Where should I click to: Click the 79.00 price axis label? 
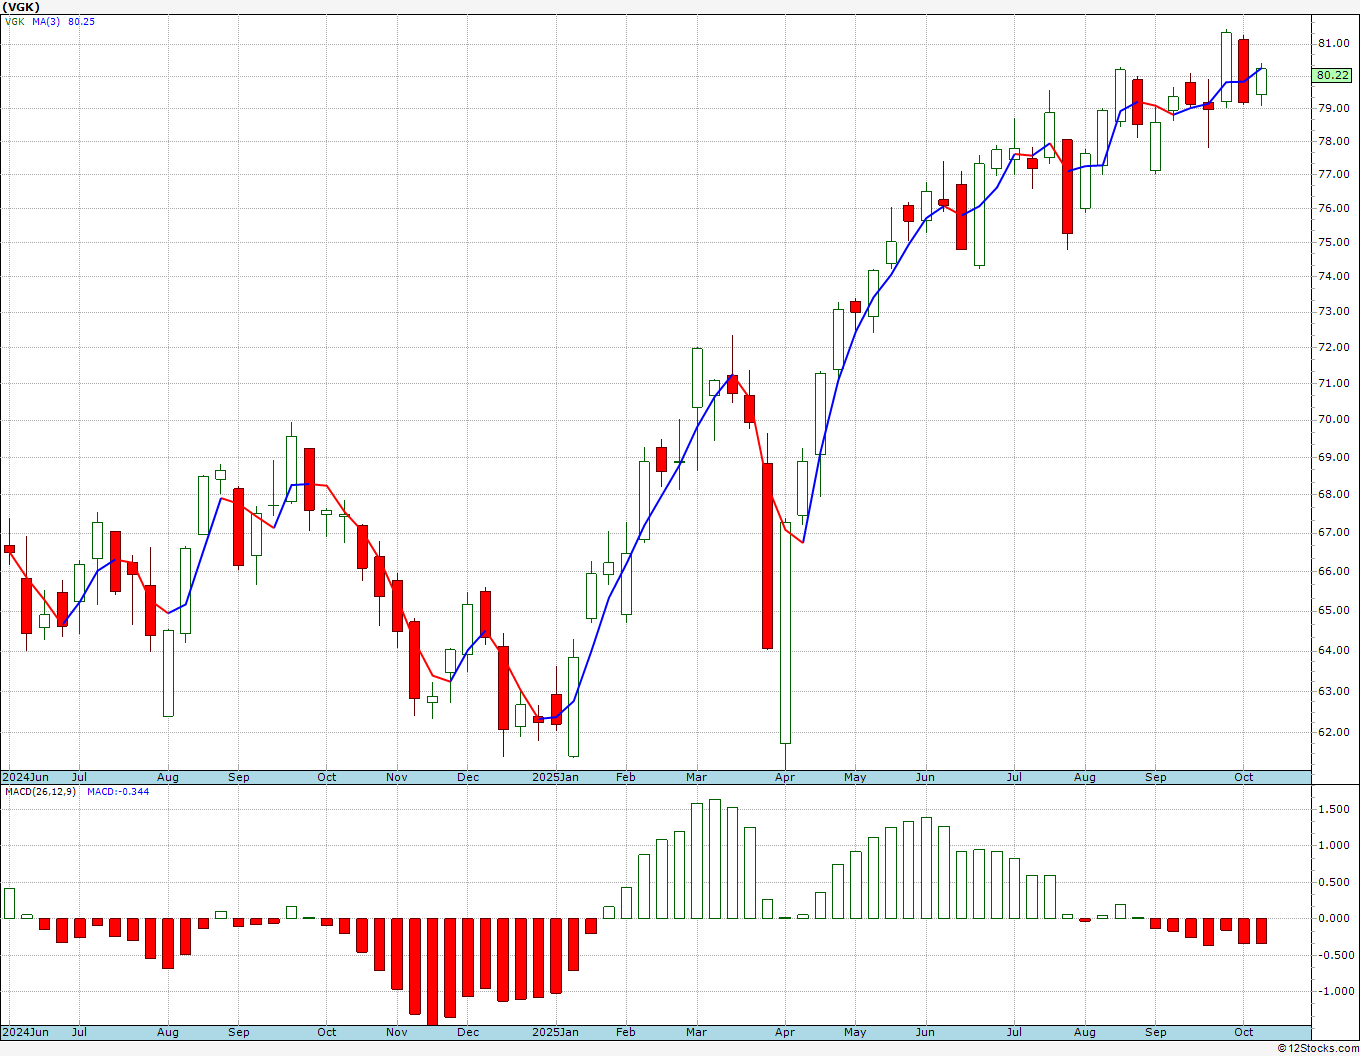(1334, 108)
